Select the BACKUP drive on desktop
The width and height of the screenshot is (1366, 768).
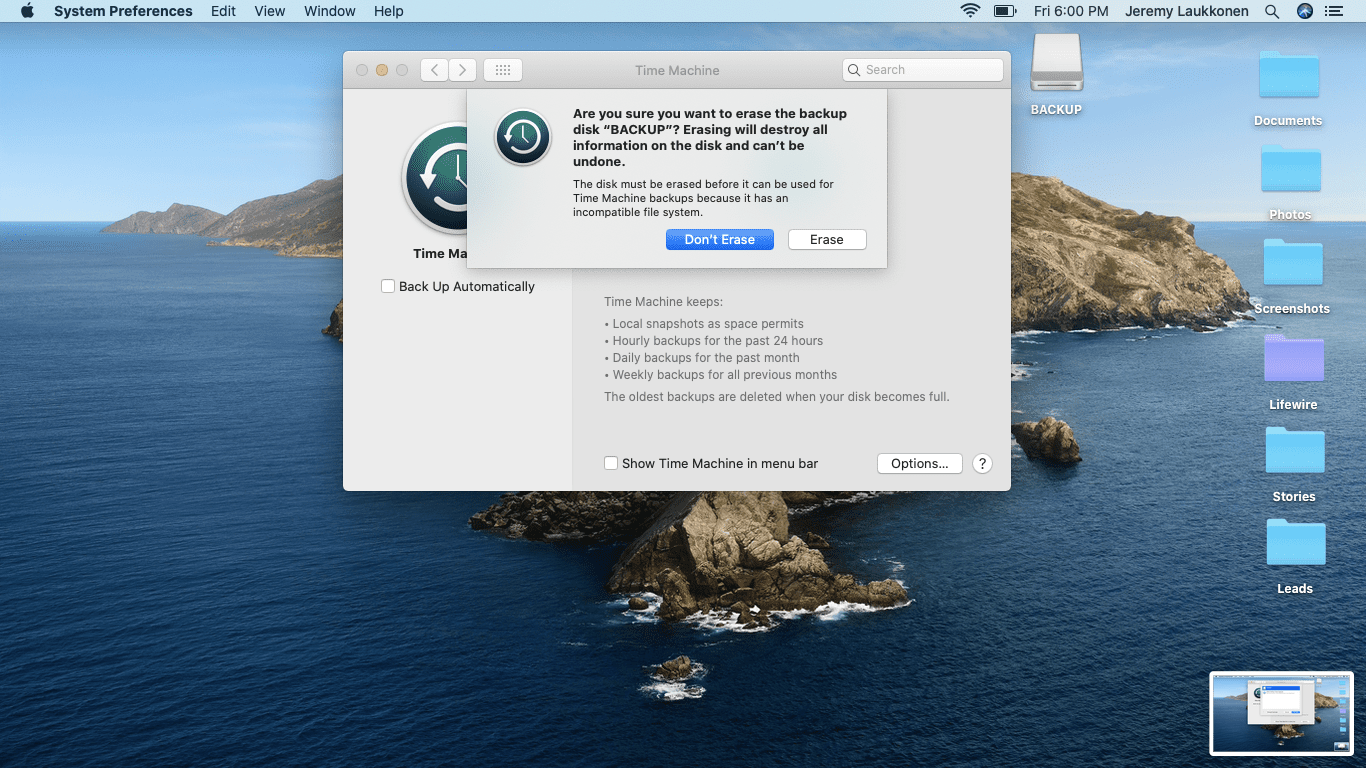tap(1057, 76)
